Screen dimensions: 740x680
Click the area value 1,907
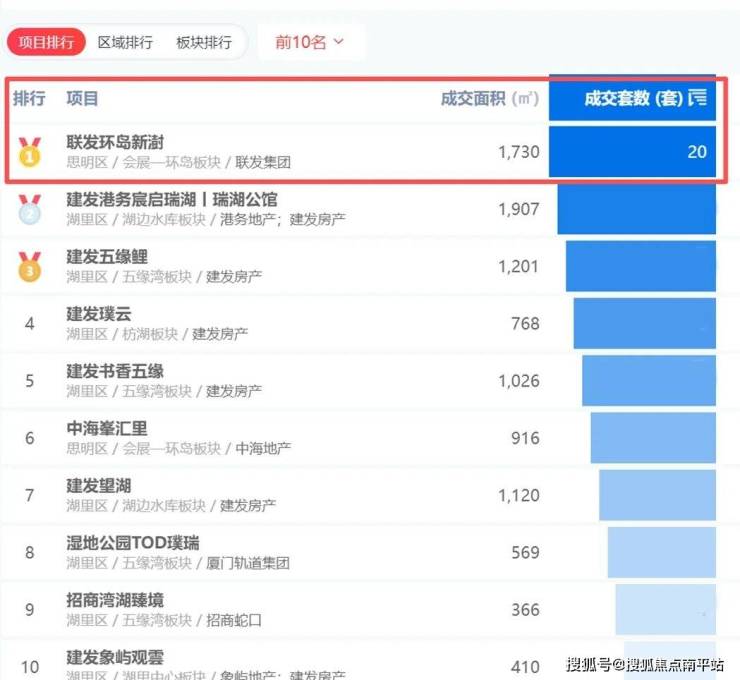[519, 209]
